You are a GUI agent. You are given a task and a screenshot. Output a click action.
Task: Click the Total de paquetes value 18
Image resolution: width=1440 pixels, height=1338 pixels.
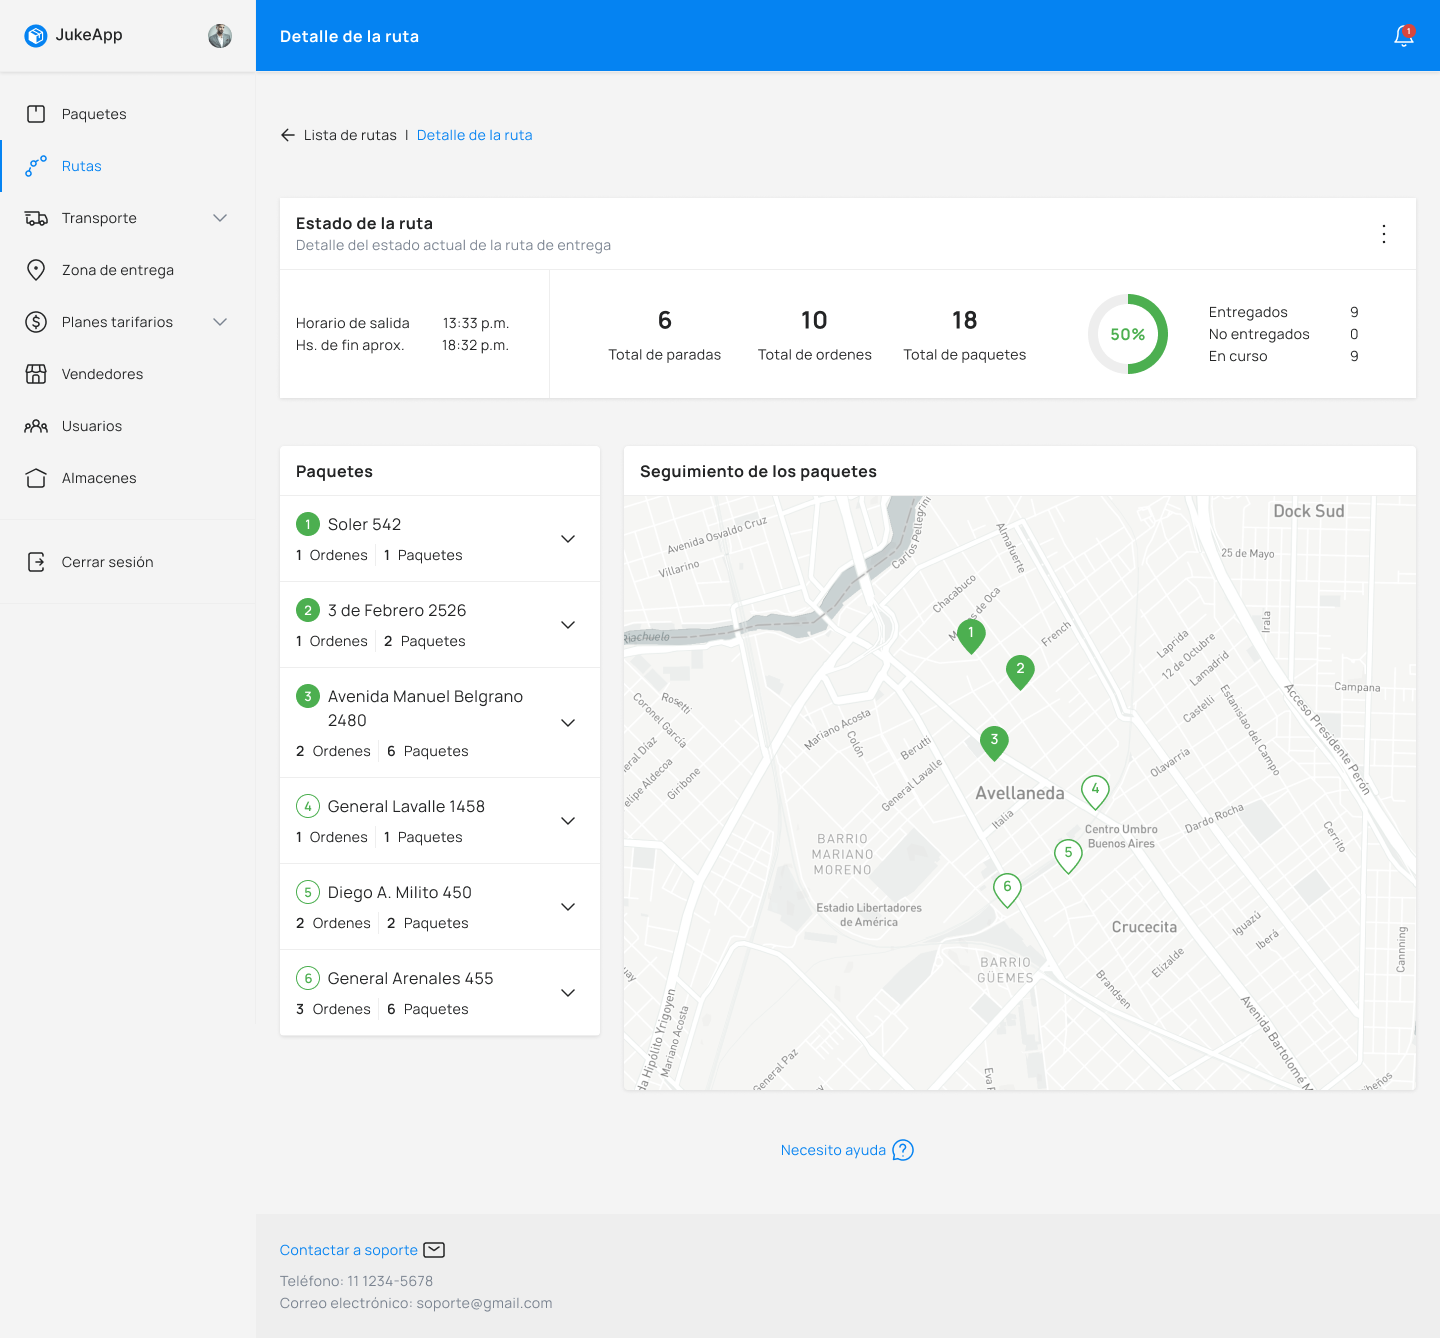(964, 320)
